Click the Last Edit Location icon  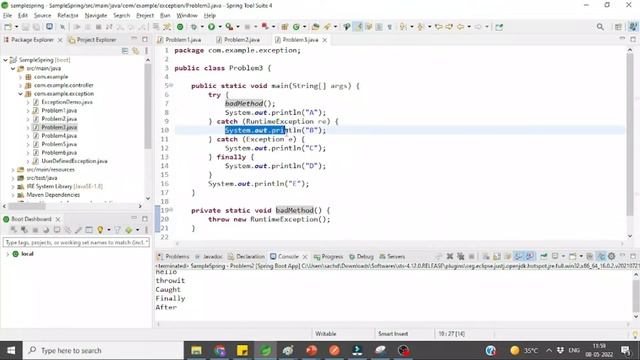439,27
